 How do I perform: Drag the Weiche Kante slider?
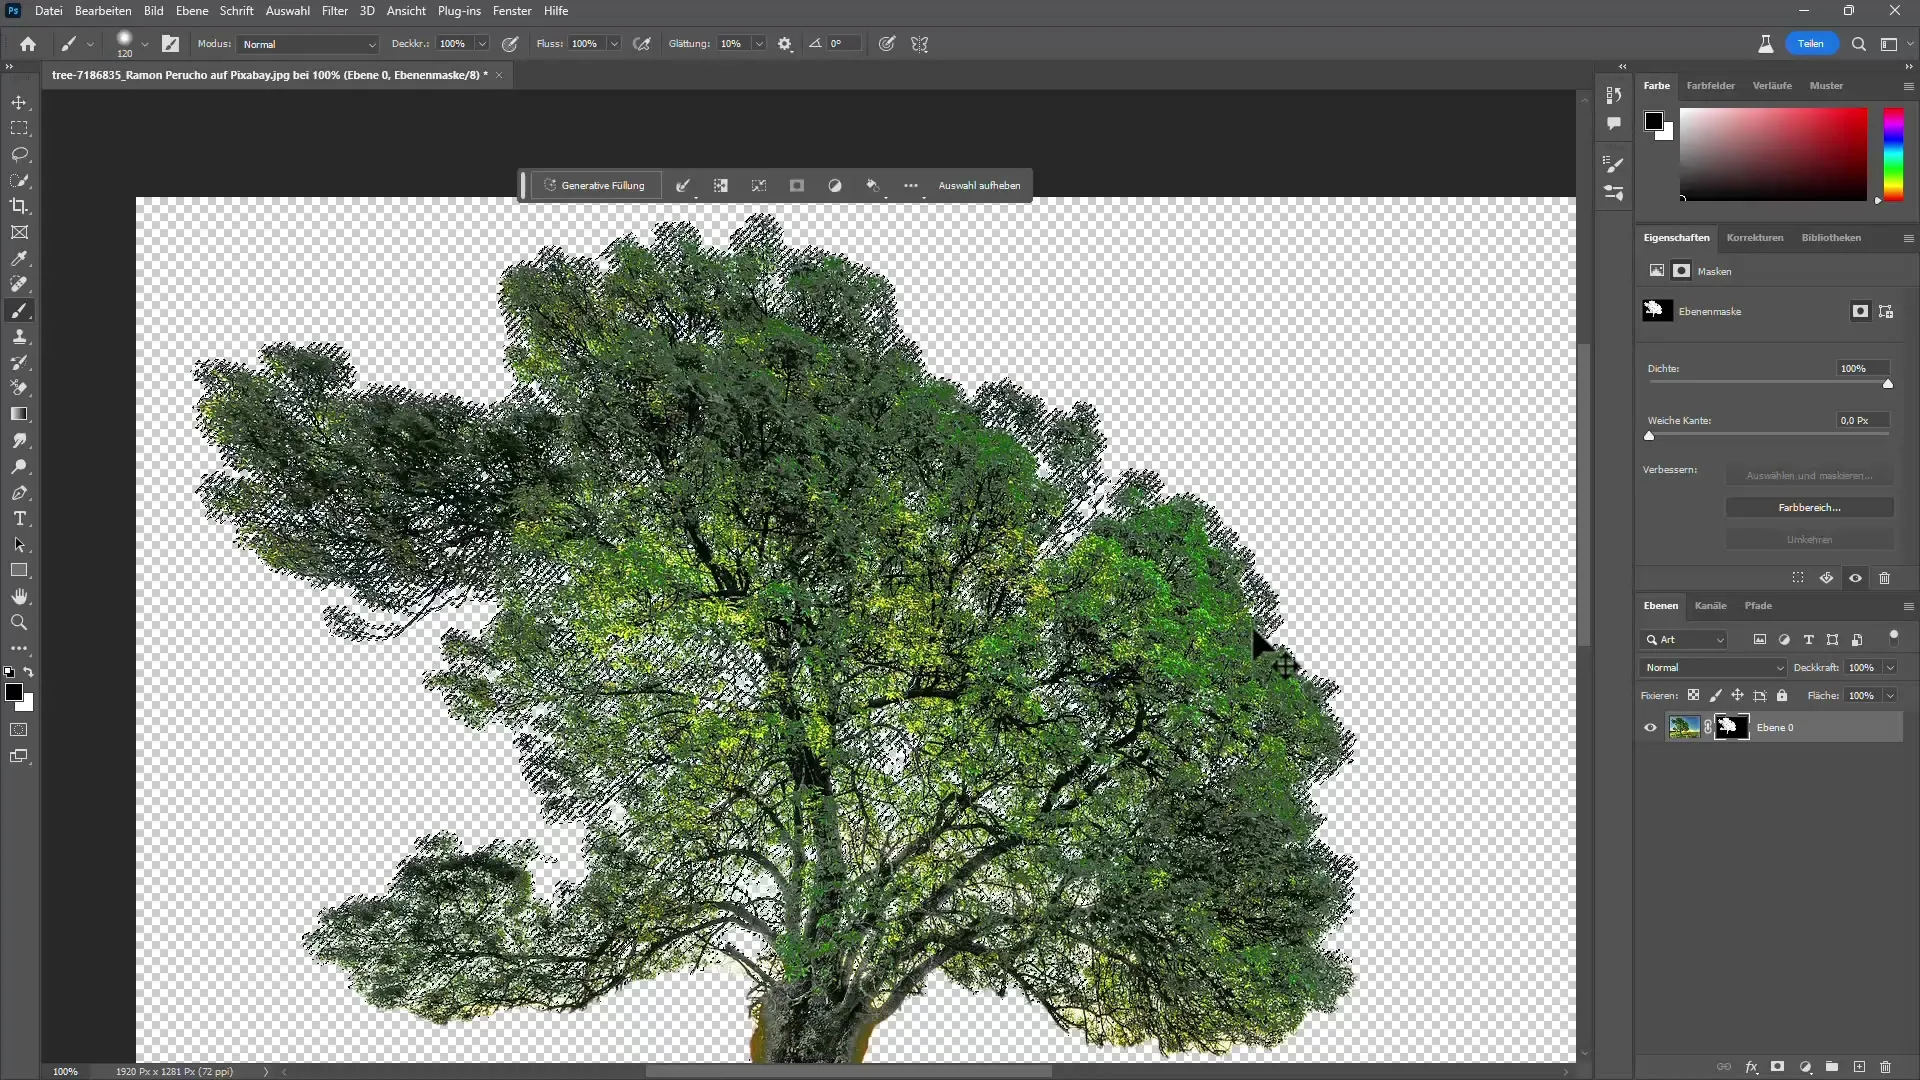(x=1650, y=436)
